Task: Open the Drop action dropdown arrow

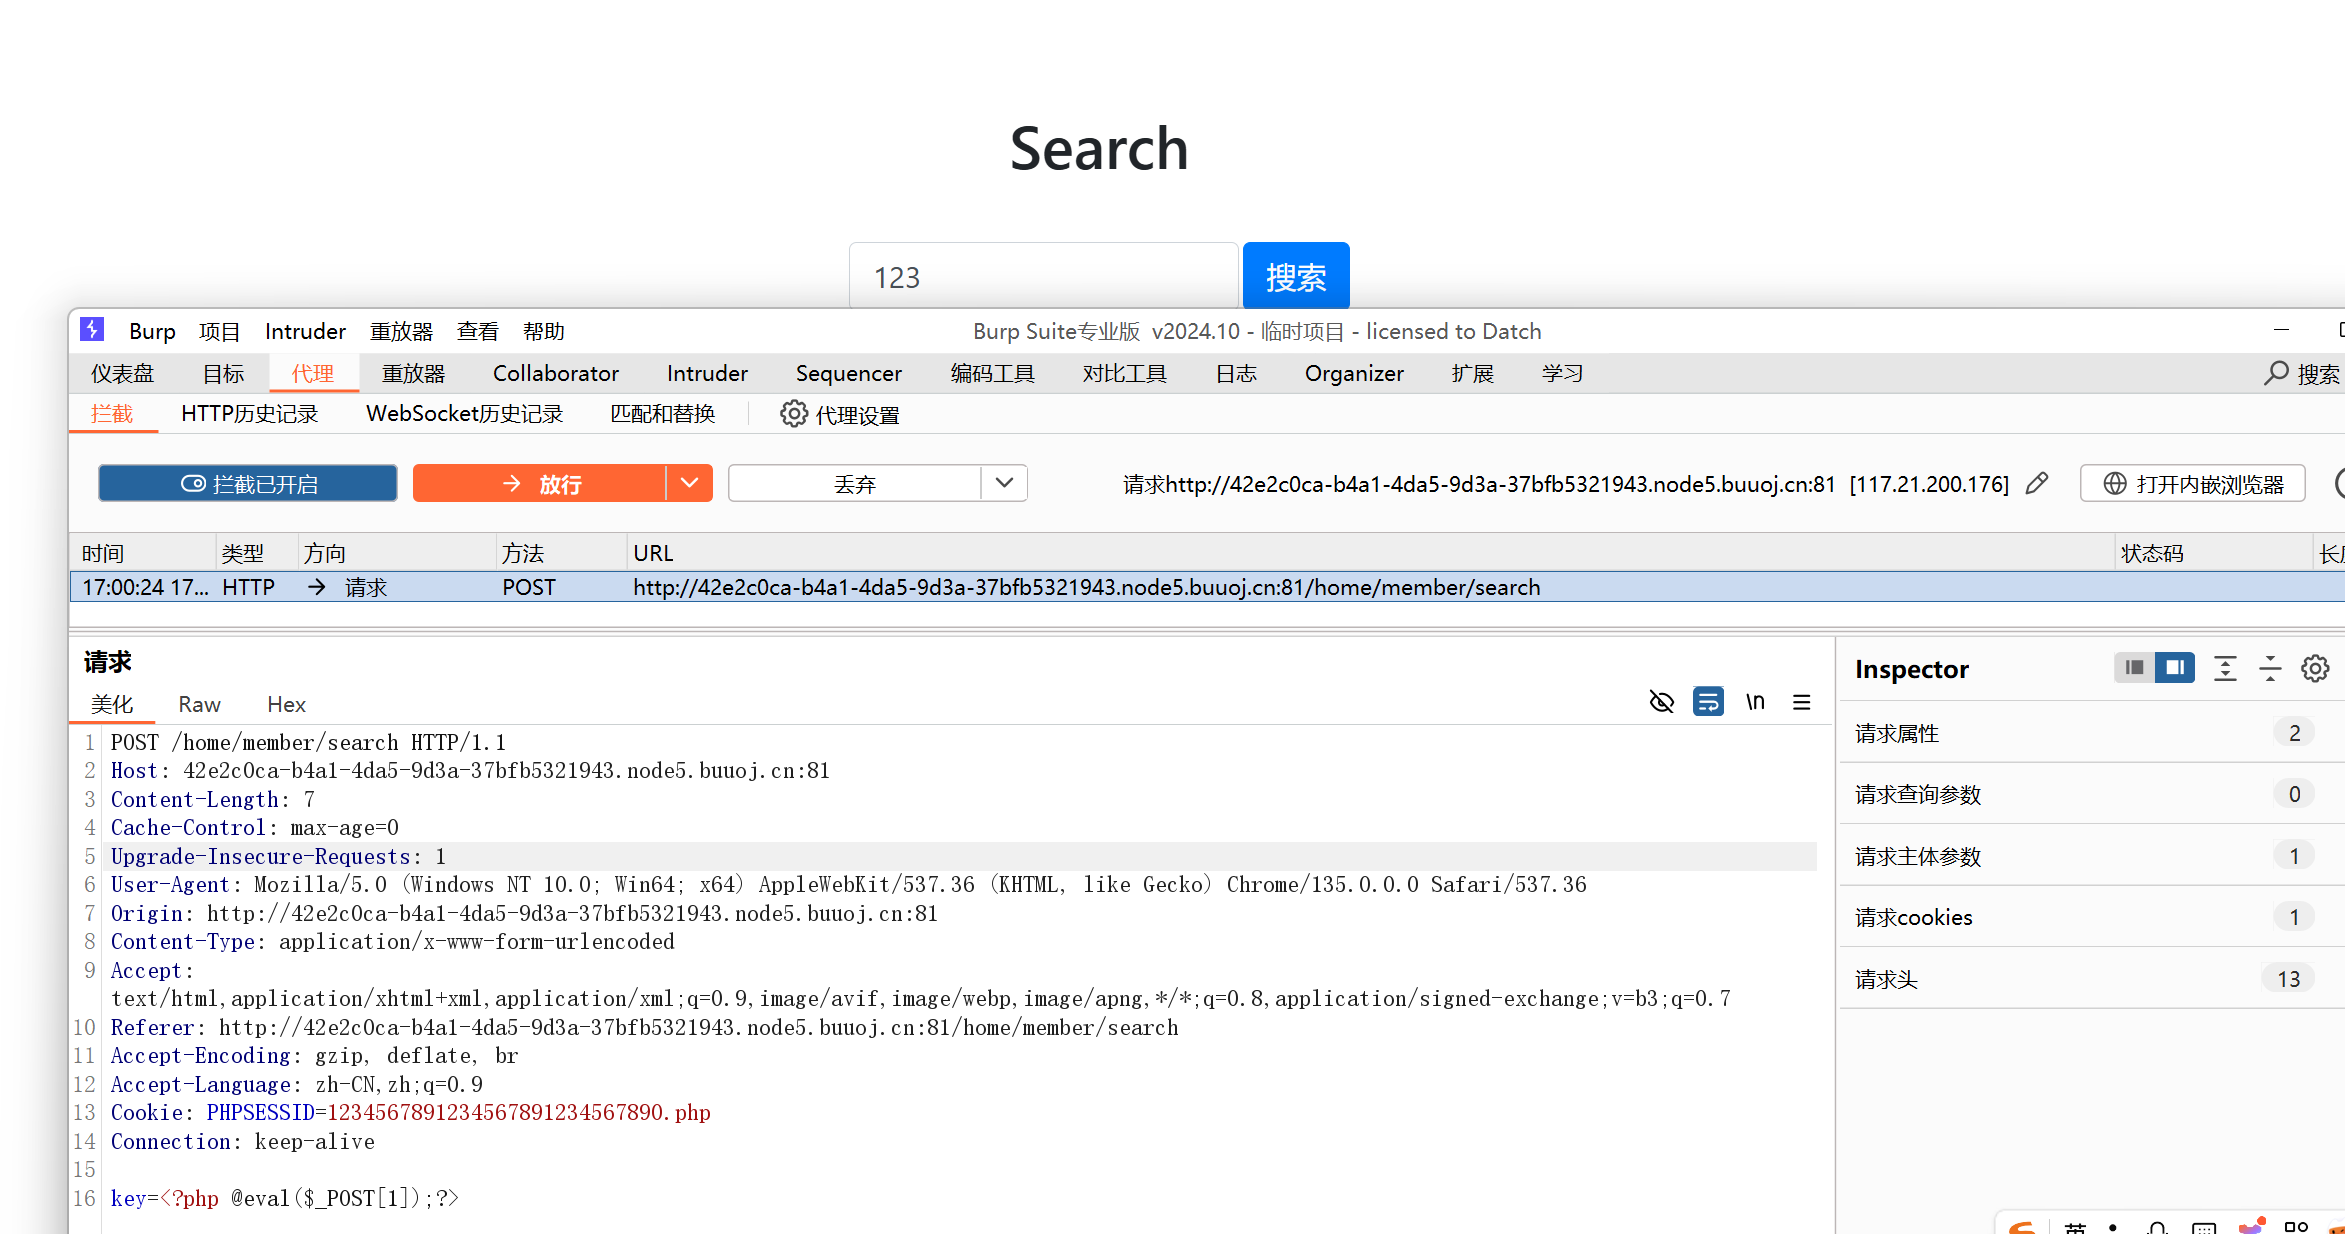Action: click(x=1005, y=484)
